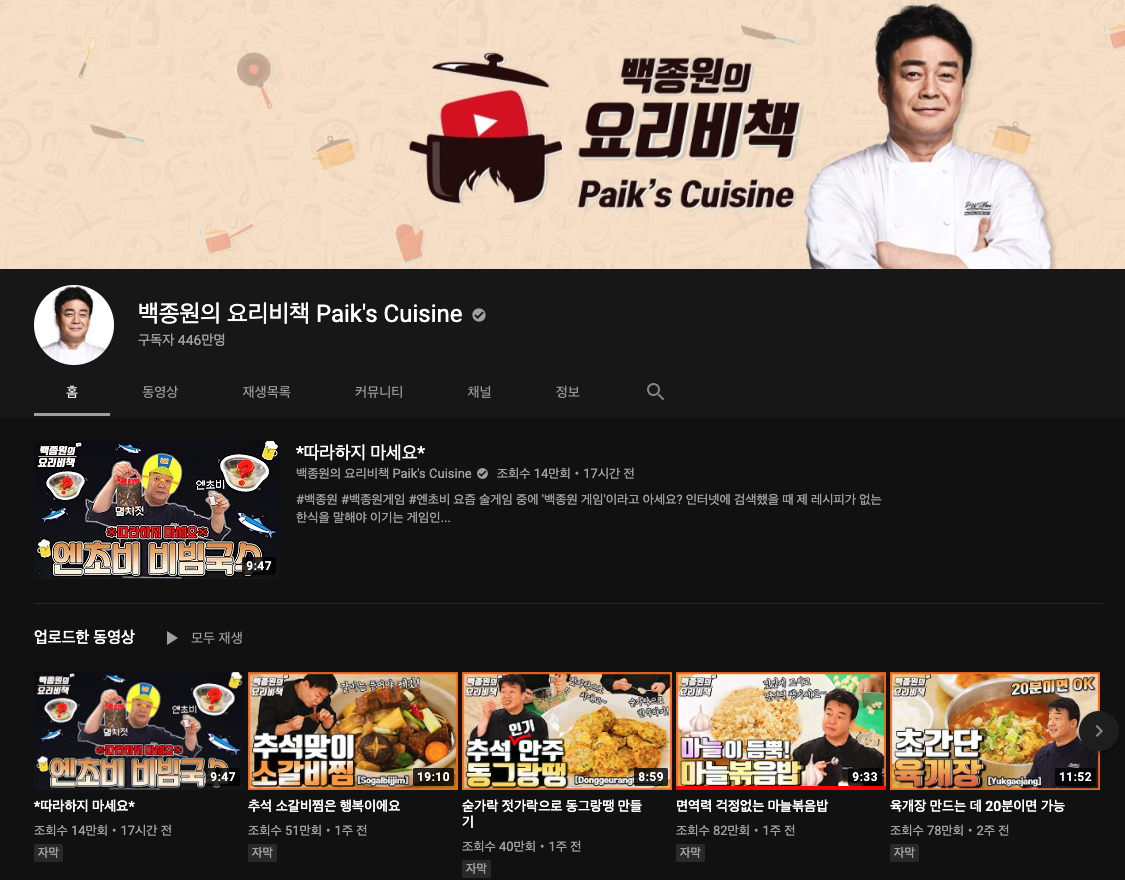Click the 구독자 446만명 subscriber count
1125x880 pixels.
(182, 340)
